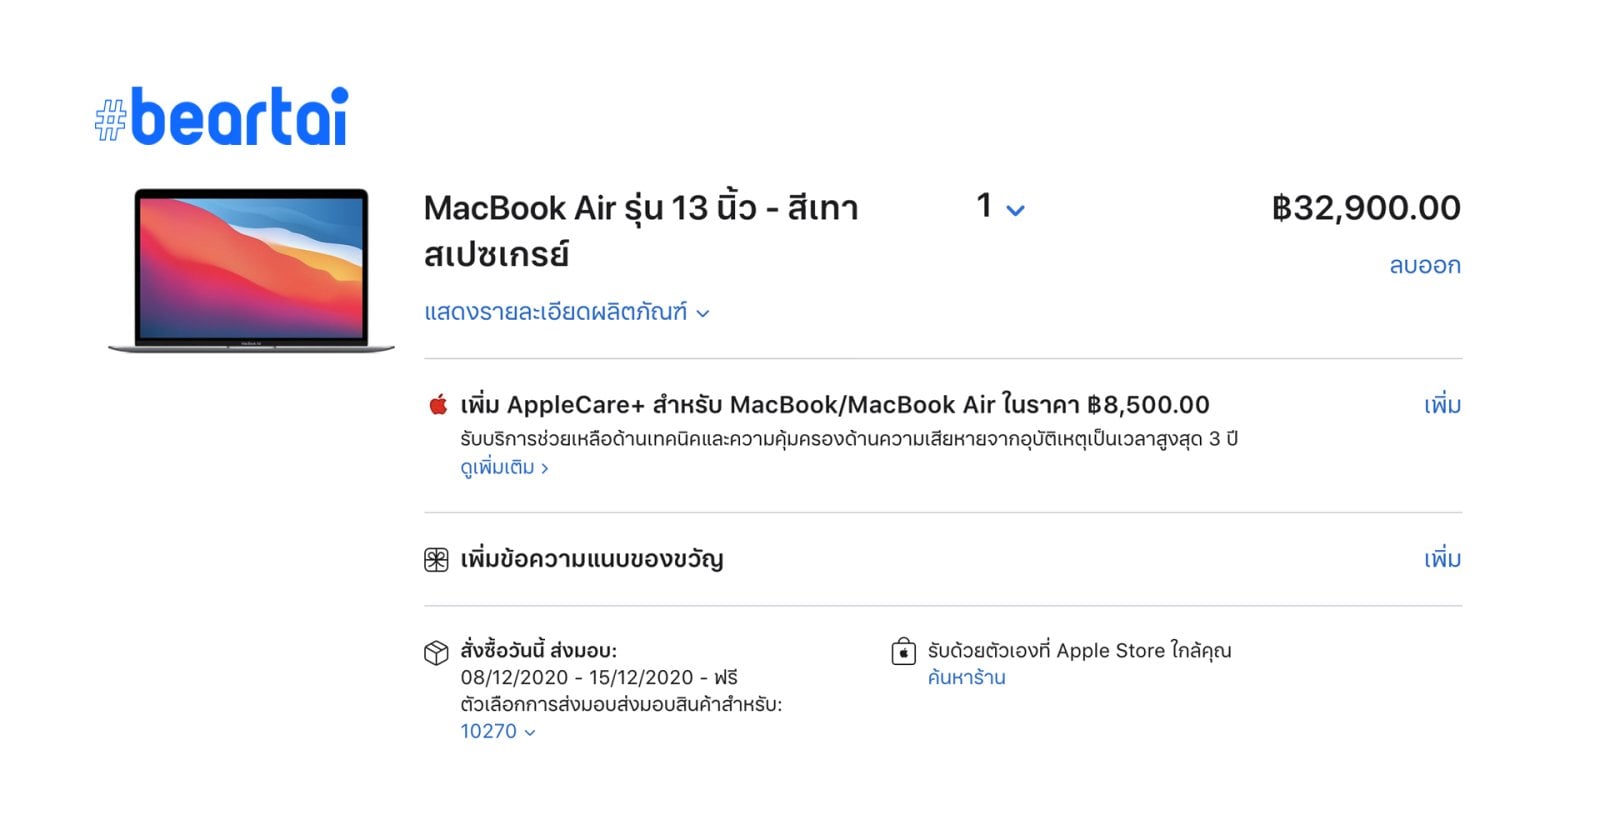Viewport: 1600px width, 840px height.
Task: Click the #beartai logo
Action: pyautogui.click(x=222, y=118)
